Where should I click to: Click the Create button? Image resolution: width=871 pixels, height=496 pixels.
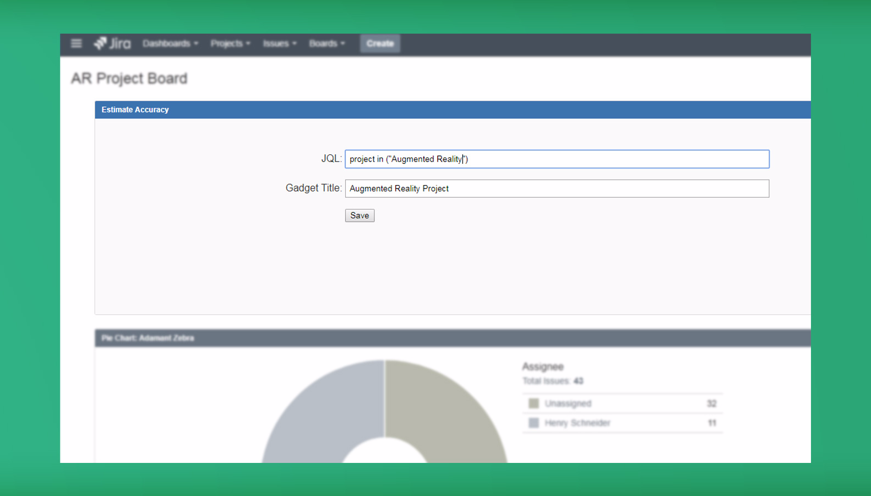(380, 43)
